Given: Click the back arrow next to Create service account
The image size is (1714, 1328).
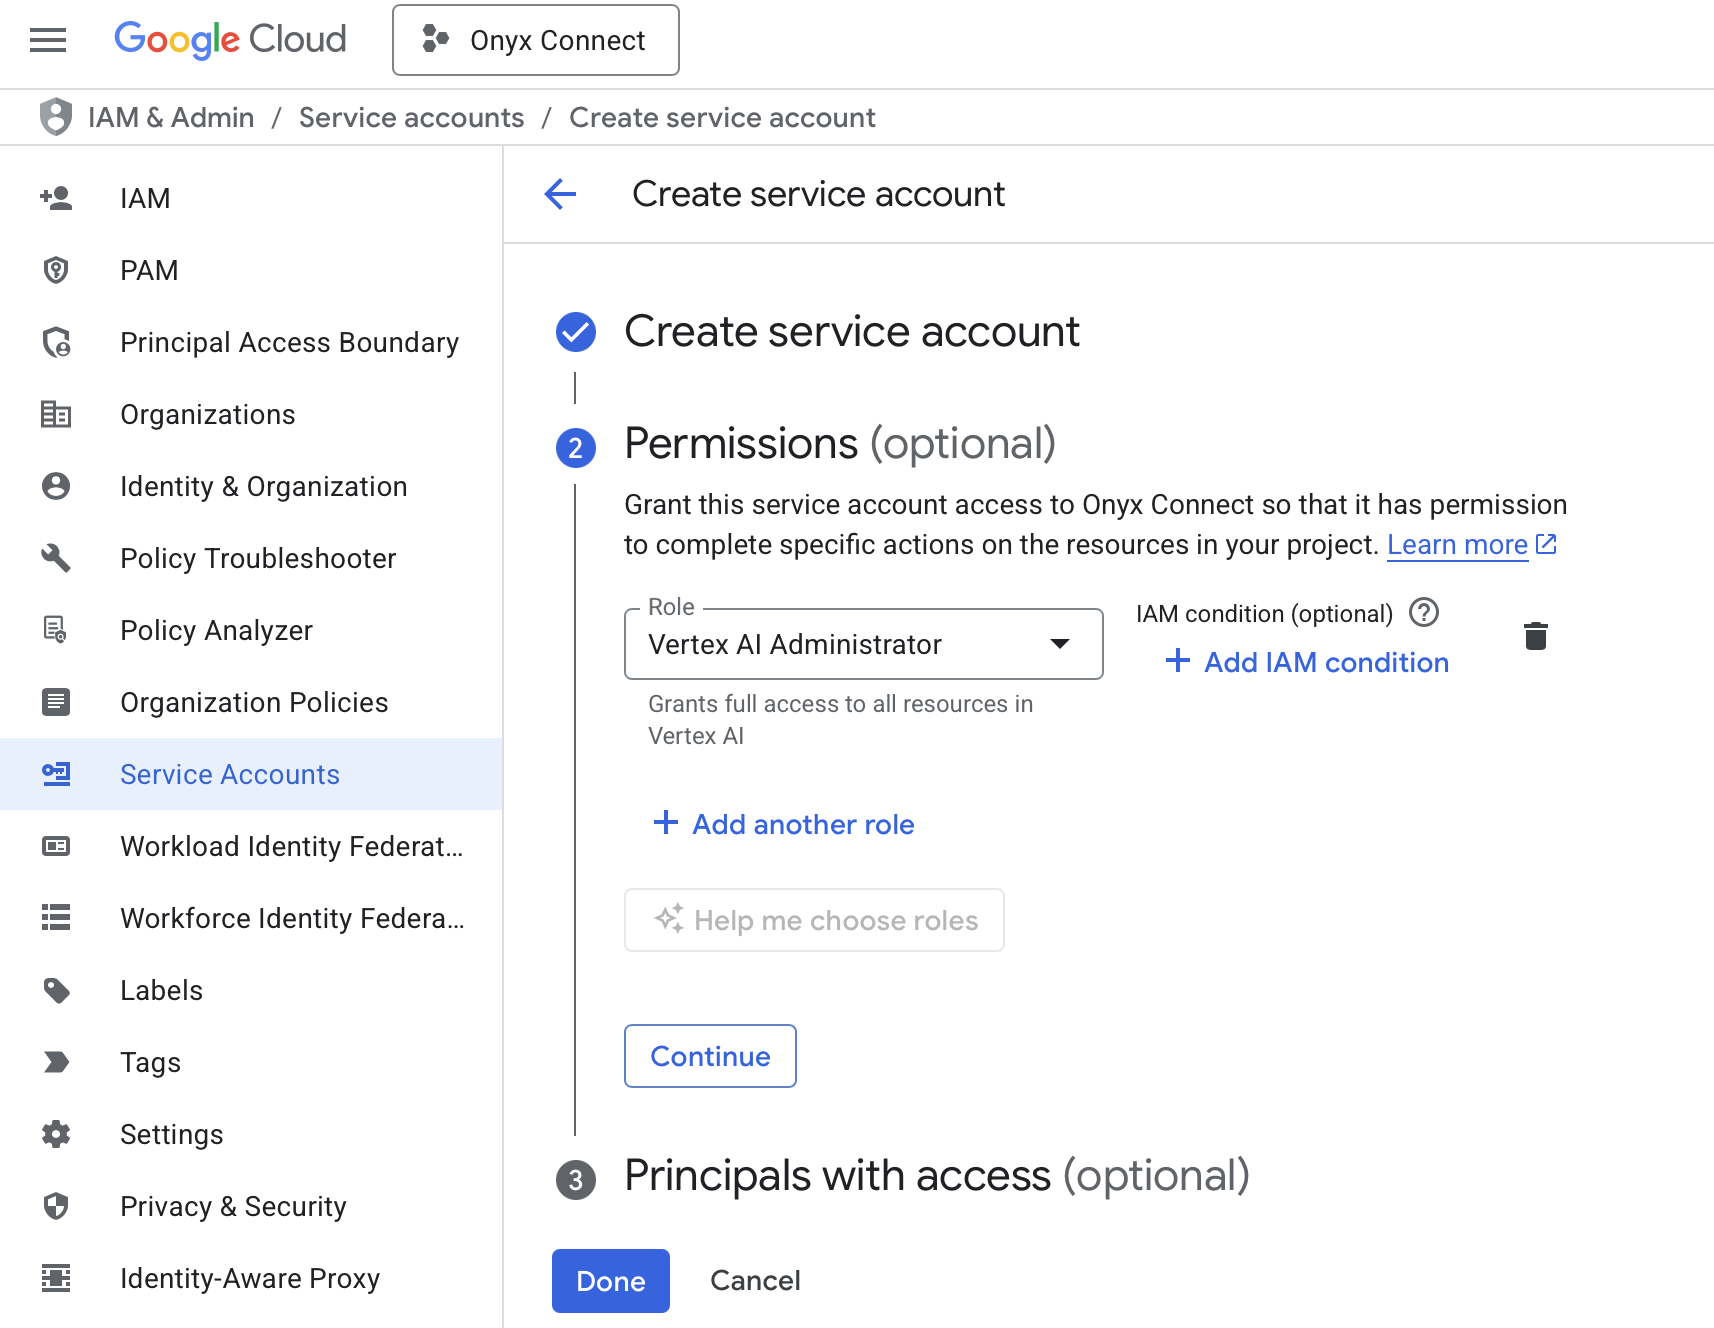Looking at the screenshot, I should point(560,195).
